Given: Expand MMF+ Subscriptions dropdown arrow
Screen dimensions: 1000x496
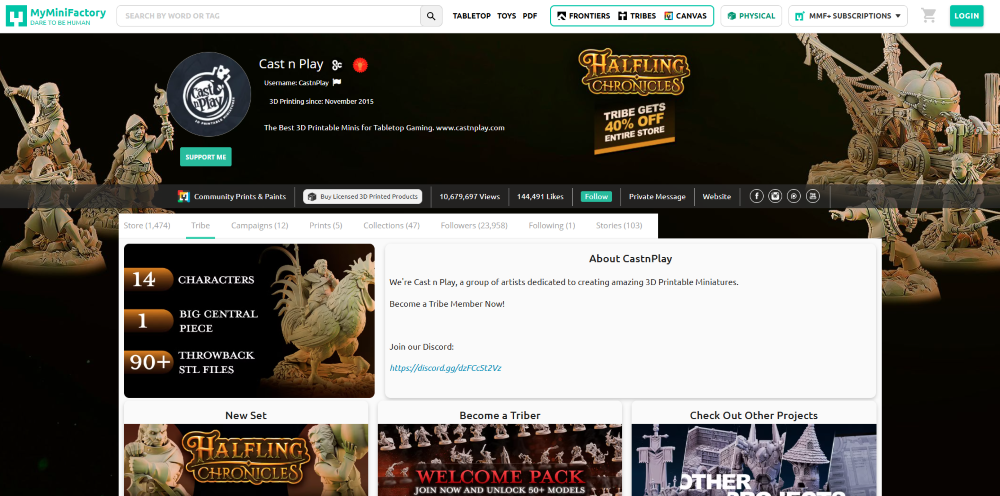Looking at the screenshot, I should [x=898, y=16].
